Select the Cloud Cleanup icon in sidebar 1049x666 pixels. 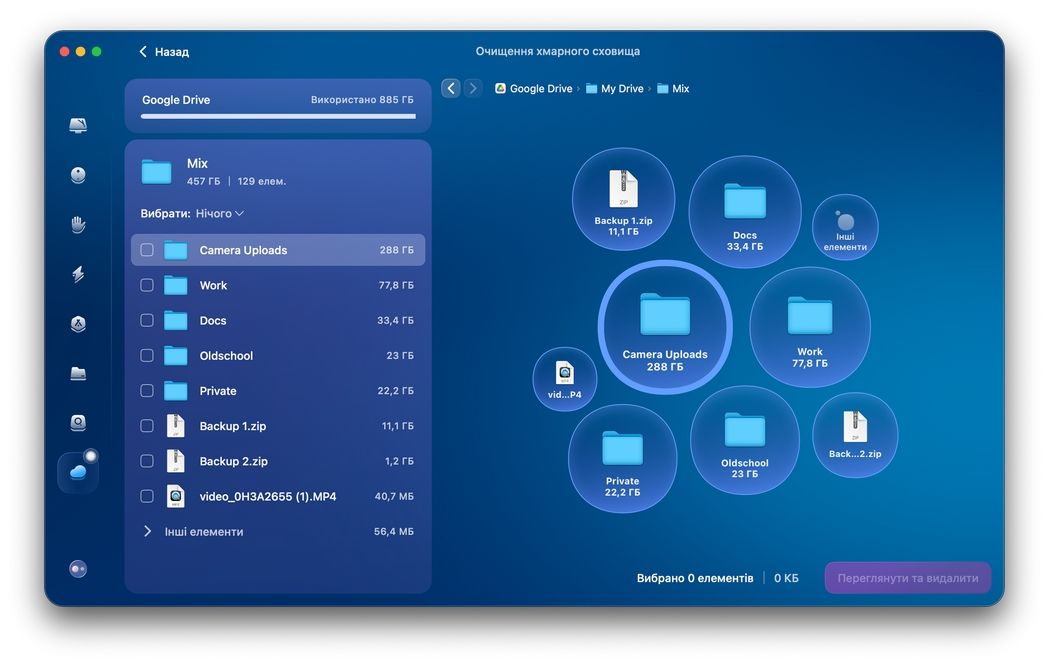(78, 472)
